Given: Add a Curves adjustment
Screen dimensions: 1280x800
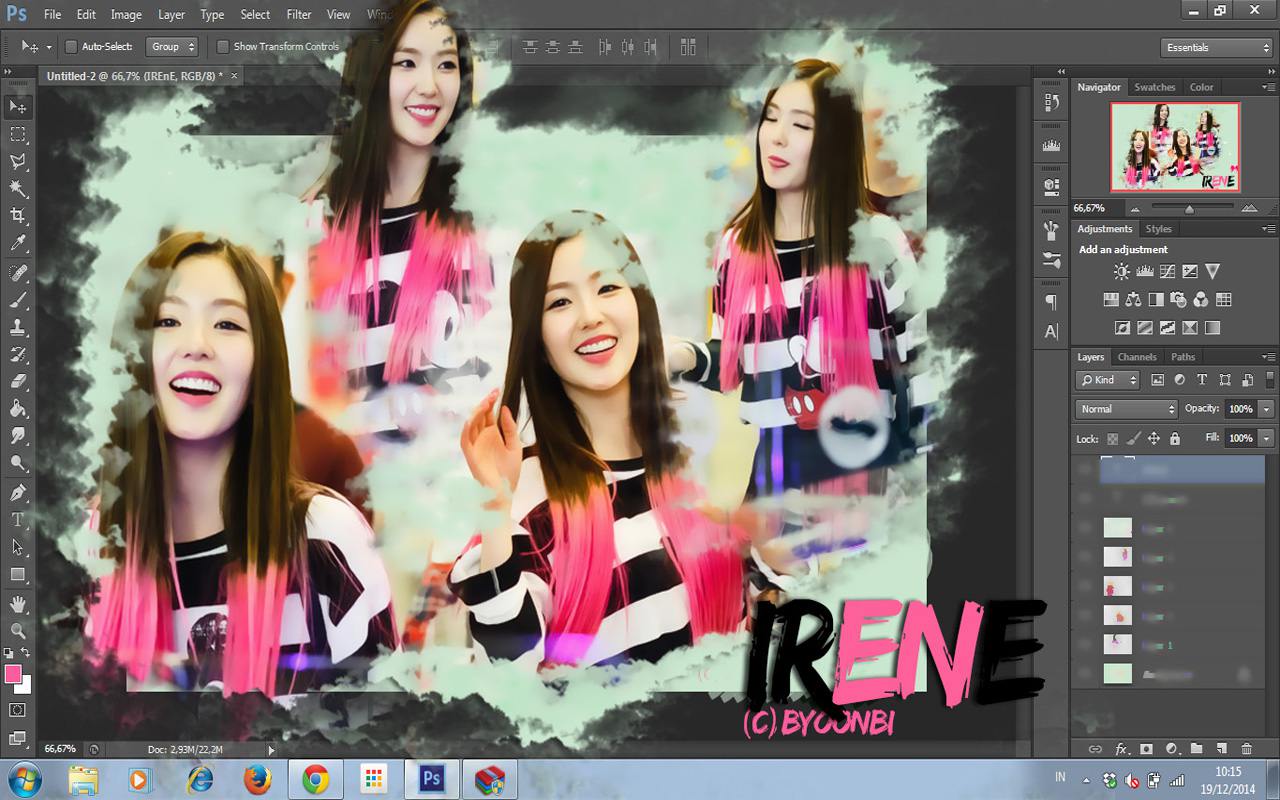Looking at the screenshot, I should 1167,271.
